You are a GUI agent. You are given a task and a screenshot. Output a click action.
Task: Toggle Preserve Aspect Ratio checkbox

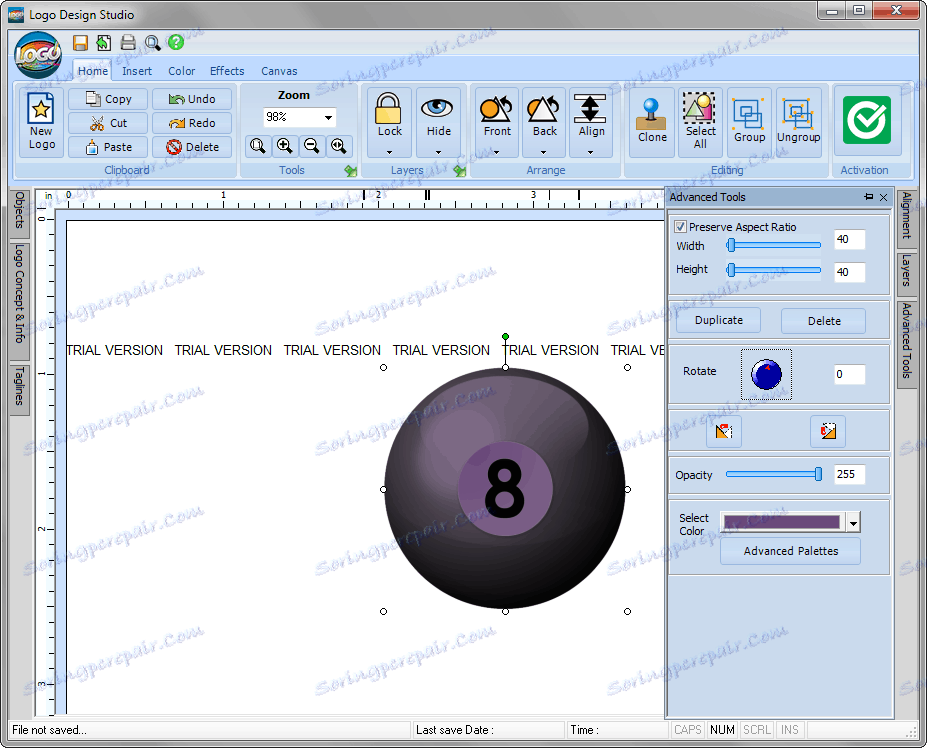[681, 227]
